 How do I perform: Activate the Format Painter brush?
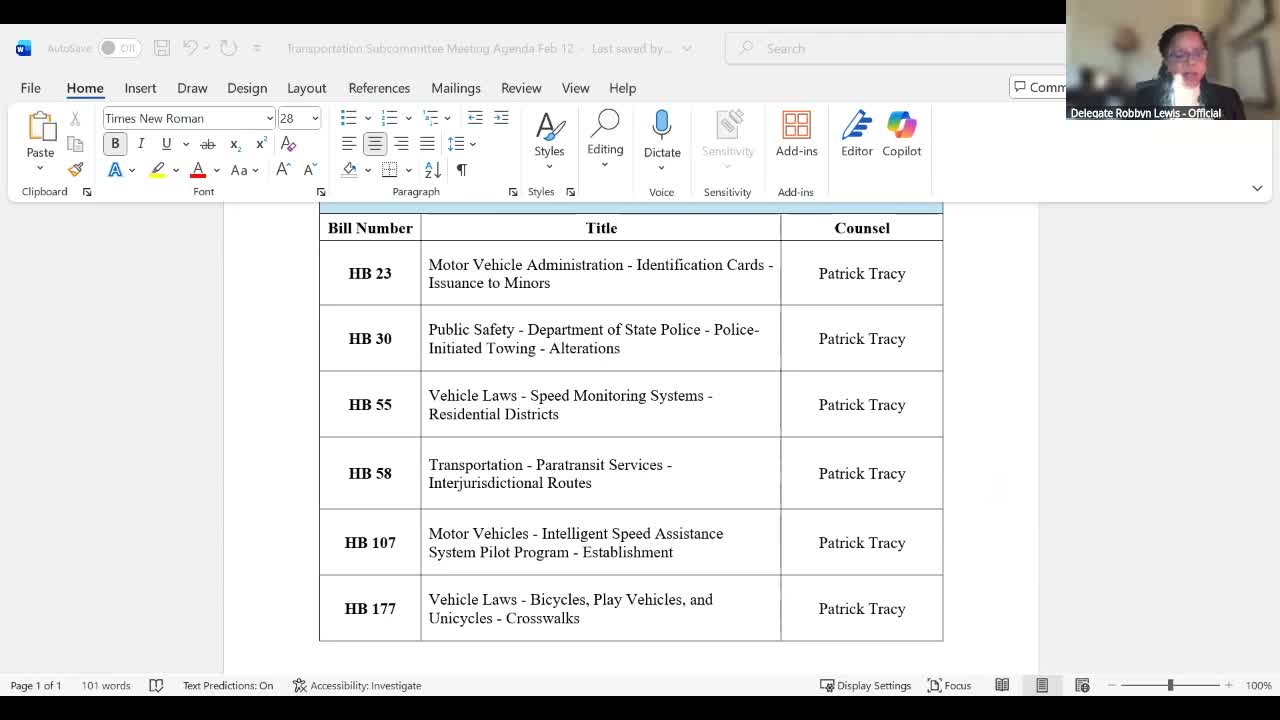75,170
